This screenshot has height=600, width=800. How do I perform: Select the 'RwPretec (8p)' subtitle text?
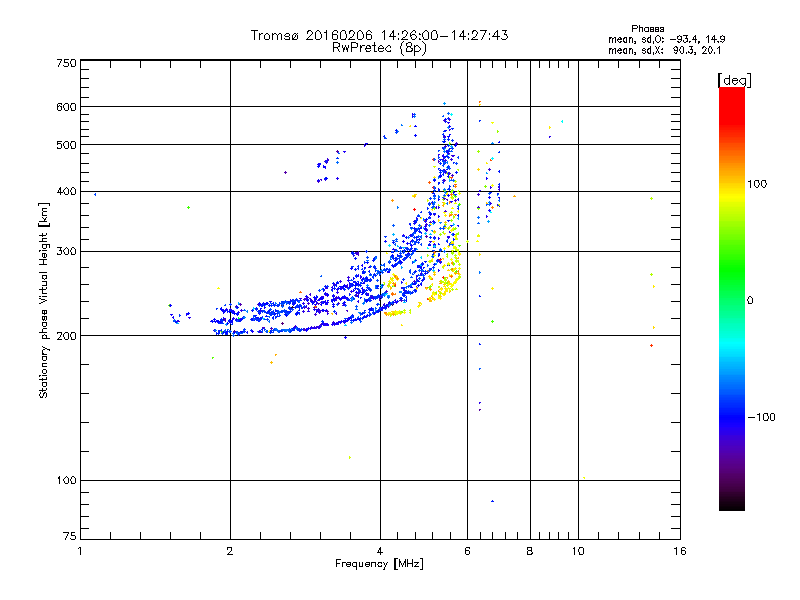[379, 48]
